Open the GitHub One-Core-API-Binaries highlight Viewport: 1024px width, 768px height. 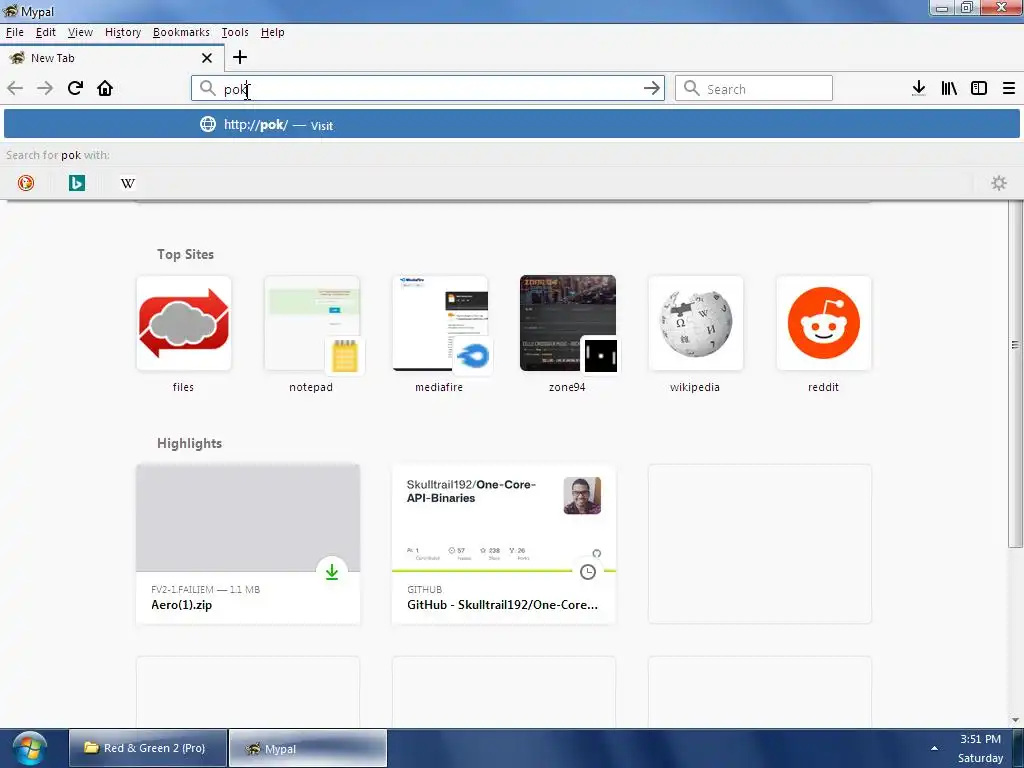[x=504, y=544]
